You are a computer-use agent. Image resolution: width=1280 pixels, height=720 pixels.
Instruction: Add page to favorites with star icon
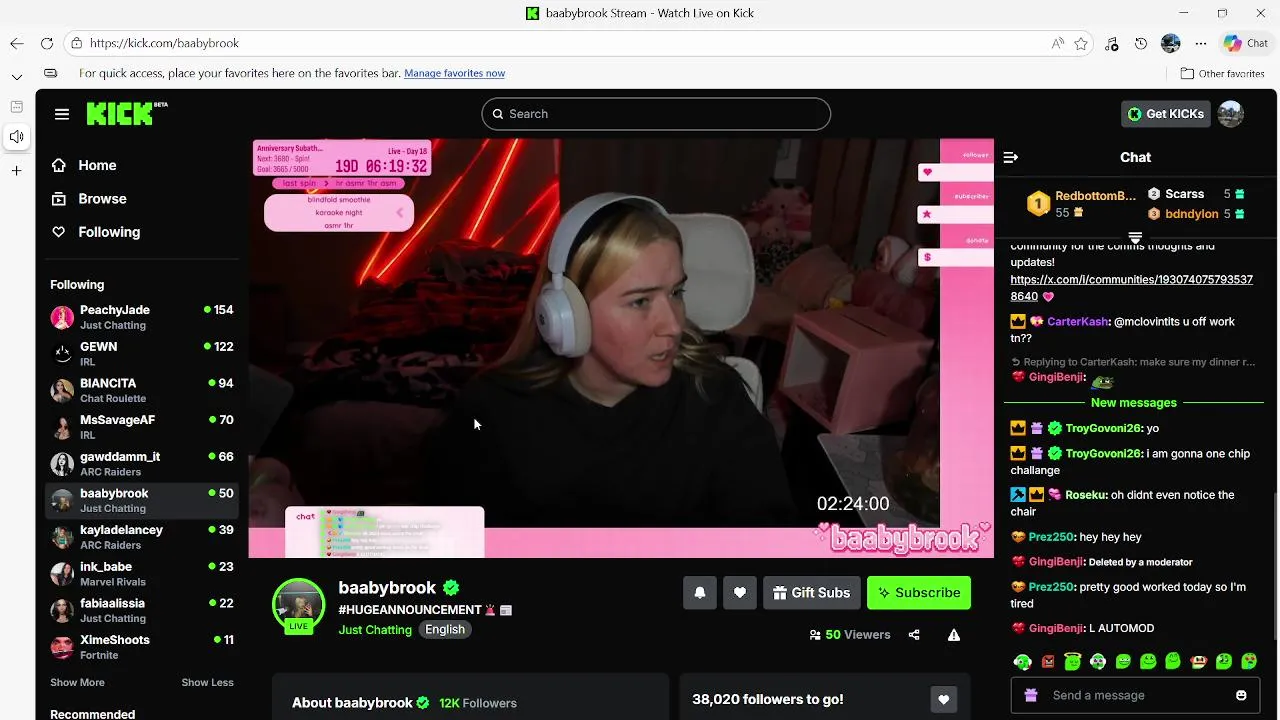(x=1081, y=43)
